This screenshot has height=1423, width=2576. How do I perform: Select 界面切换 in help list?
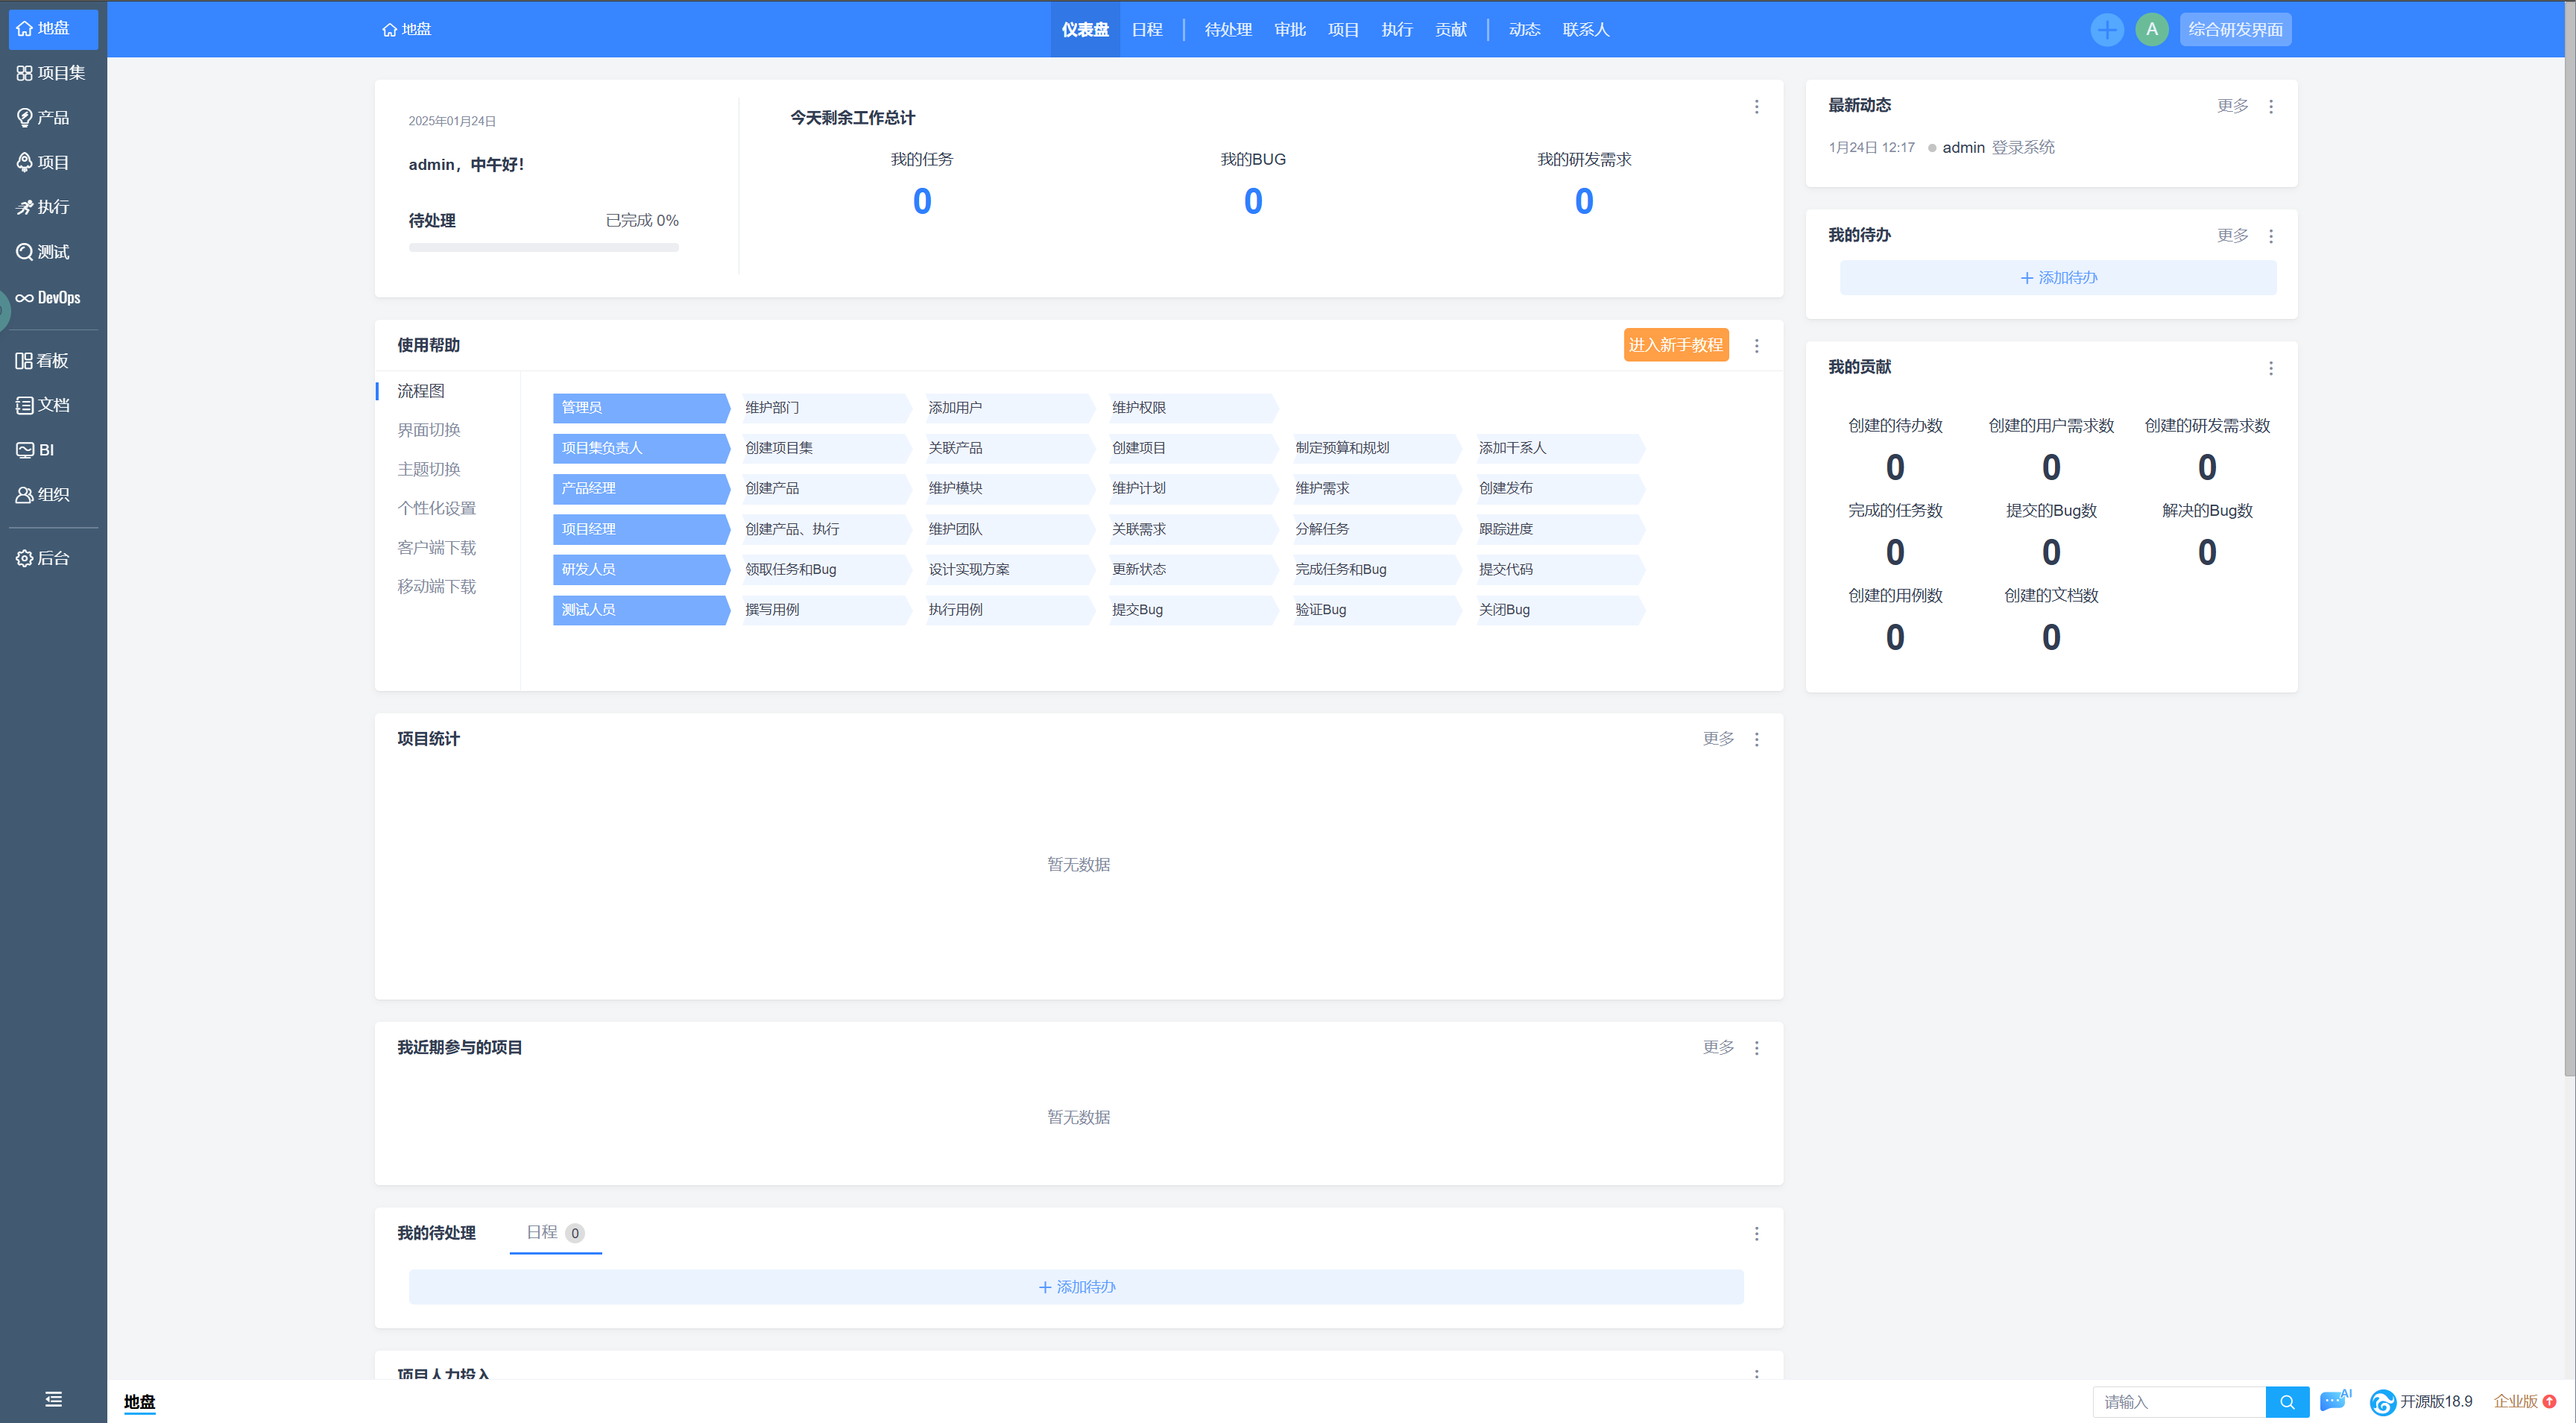pyautogui.click(x=428, y=430)
